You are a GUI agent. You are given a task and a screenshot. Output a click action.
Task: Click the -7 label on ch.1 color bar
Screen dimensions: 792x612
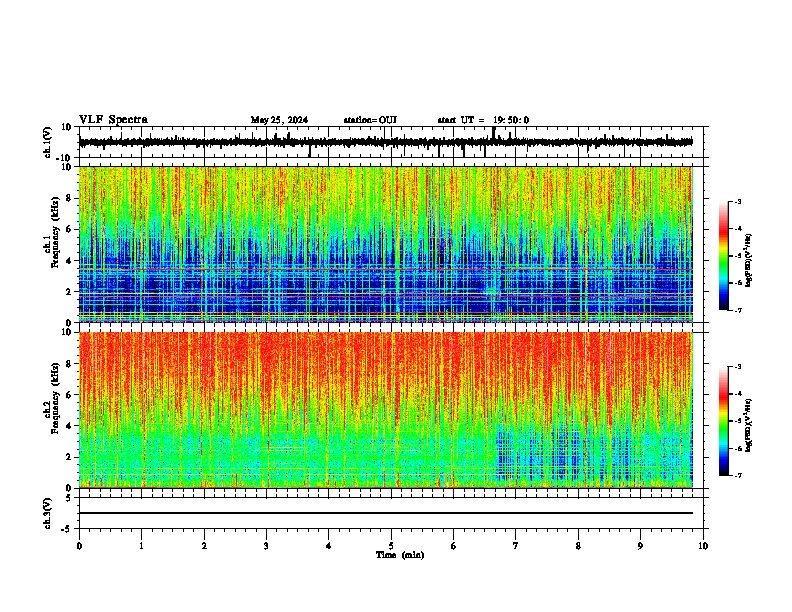(x=738, y=310)
